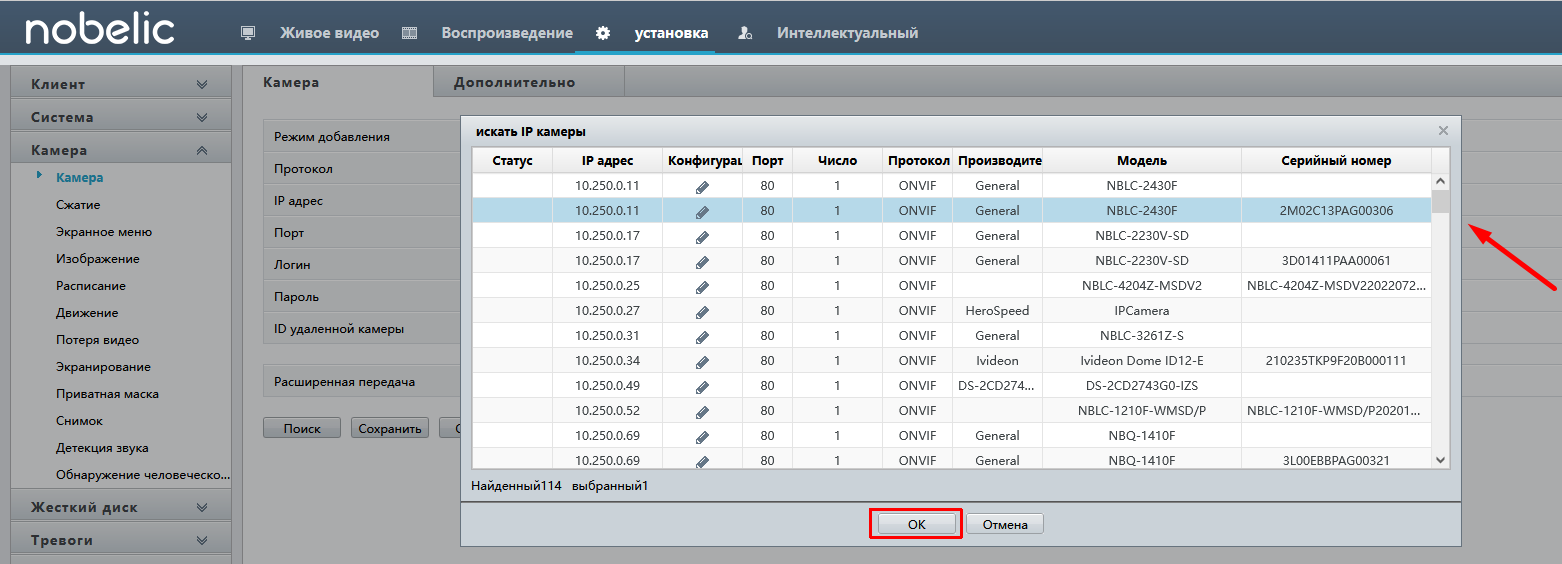Open the Интеллектуальный tab
This screenshot has width=1562, height=564.
[x=847, y=33]
